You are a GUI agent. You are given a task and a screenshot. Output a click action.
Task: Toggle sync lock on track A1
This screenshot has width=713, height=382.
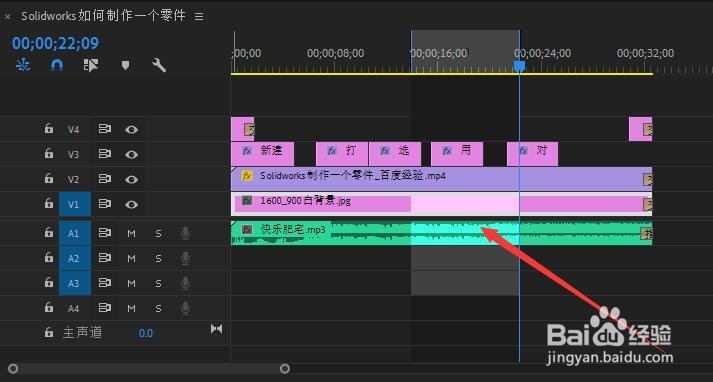[105, 233]
